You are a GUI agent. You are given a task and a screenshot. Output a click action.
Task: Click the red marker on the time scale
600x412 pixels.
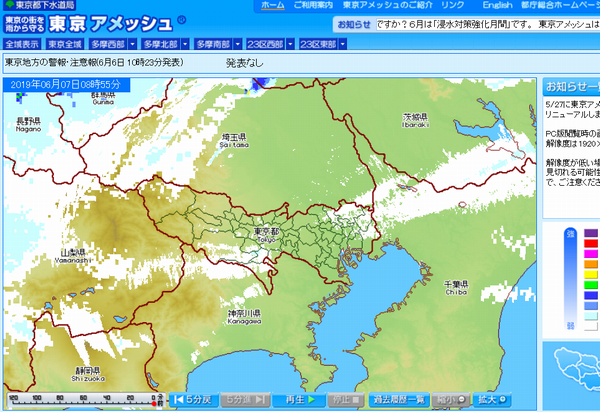(154, 404)
